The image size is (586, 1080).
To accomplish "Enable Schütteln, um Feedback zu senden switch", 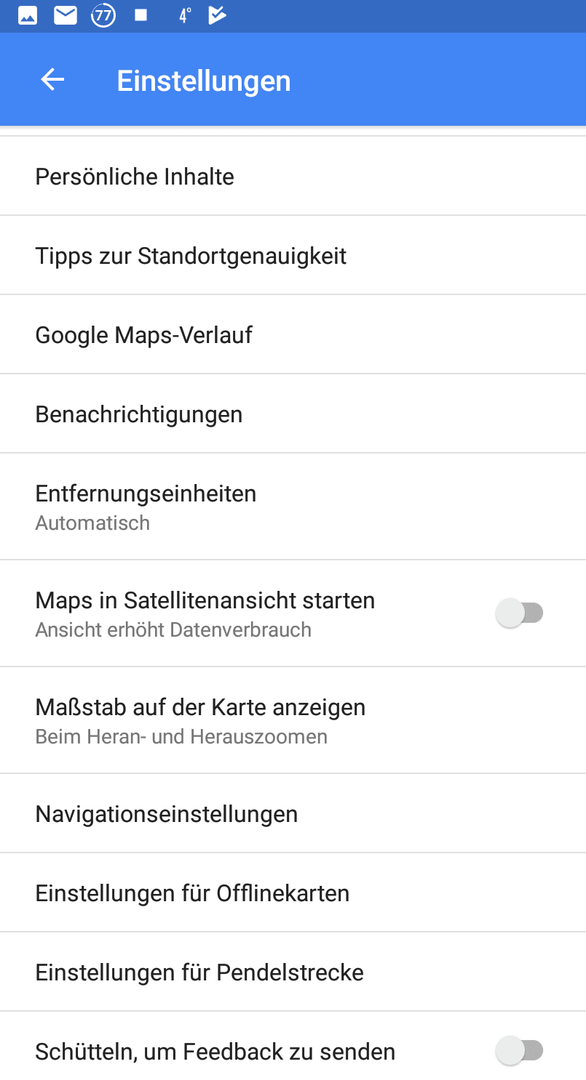I will (520, 1051).
